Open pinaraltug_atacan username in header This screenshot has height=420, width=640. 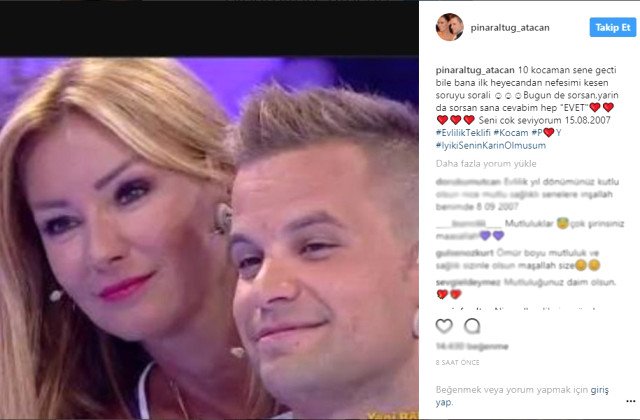(510, 28)
